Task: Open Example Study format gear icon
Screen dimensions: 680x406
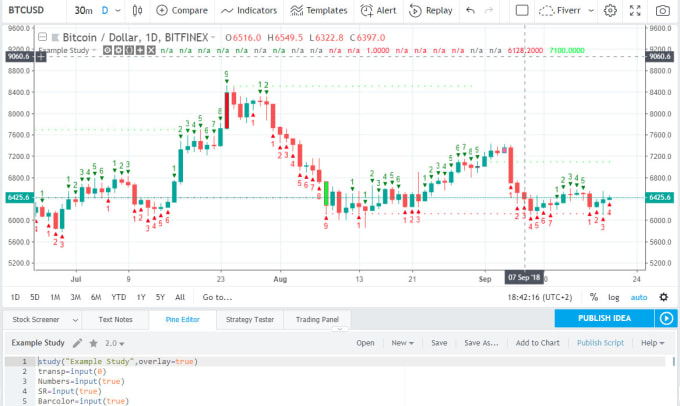Action: tap(118, 50)
